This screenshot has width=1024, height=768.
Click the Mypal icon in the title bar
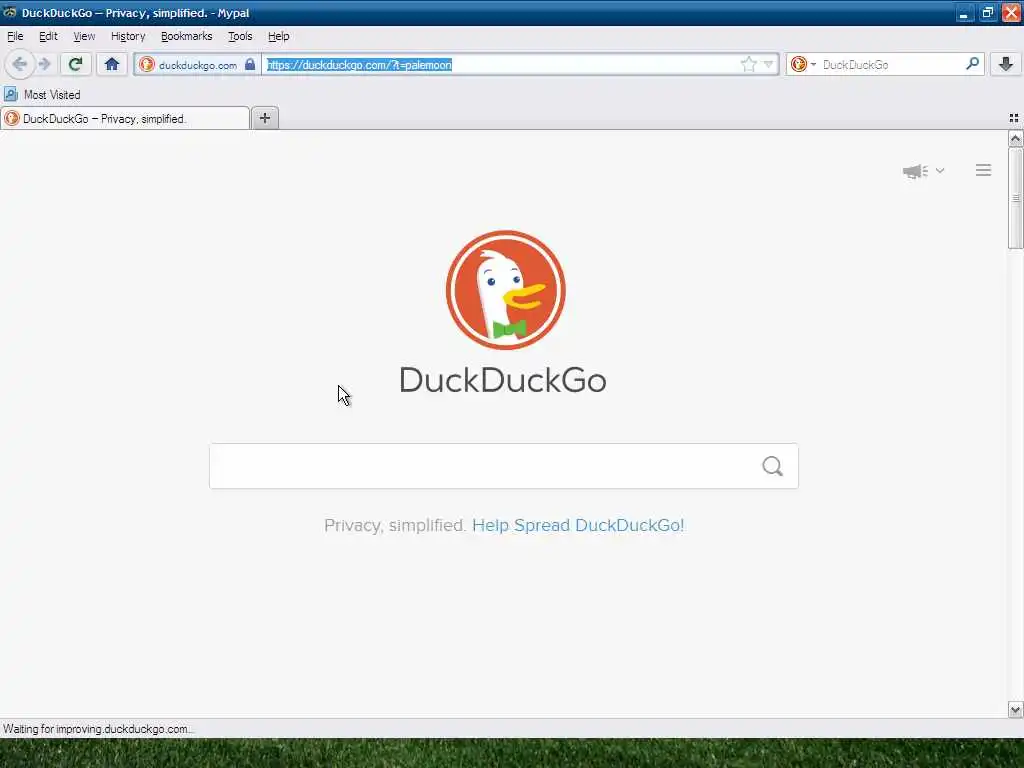pos(9,12)
